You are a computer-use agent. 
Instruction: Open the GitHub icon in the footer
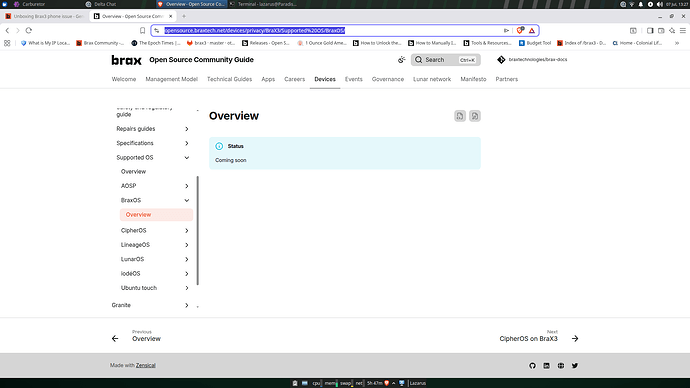tap(532, 366)
